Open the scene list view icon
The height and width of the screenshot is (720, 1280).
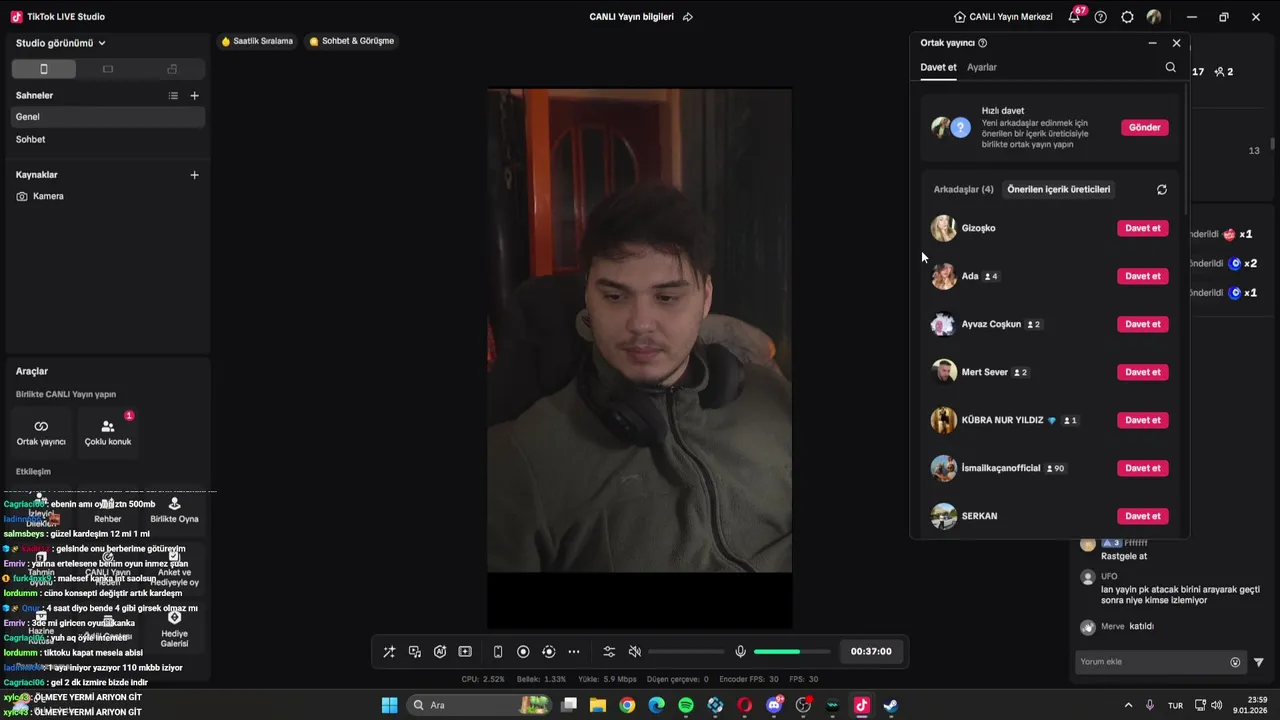[173, 96]
